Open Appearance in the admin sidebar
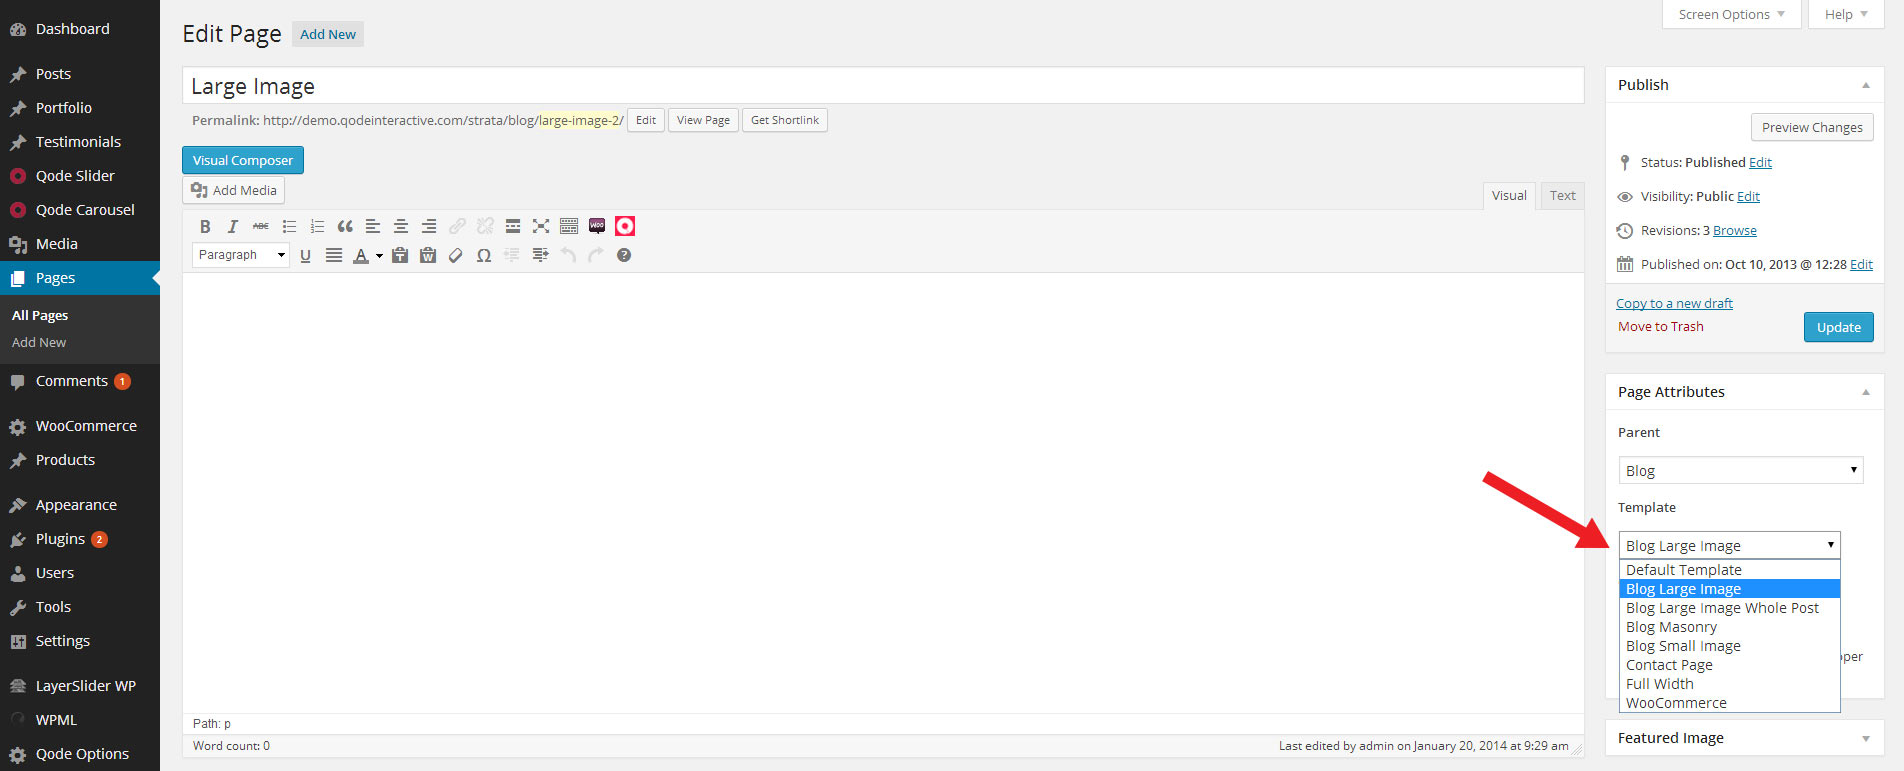This screenshot has height=771, width=1904. [76, 505]
